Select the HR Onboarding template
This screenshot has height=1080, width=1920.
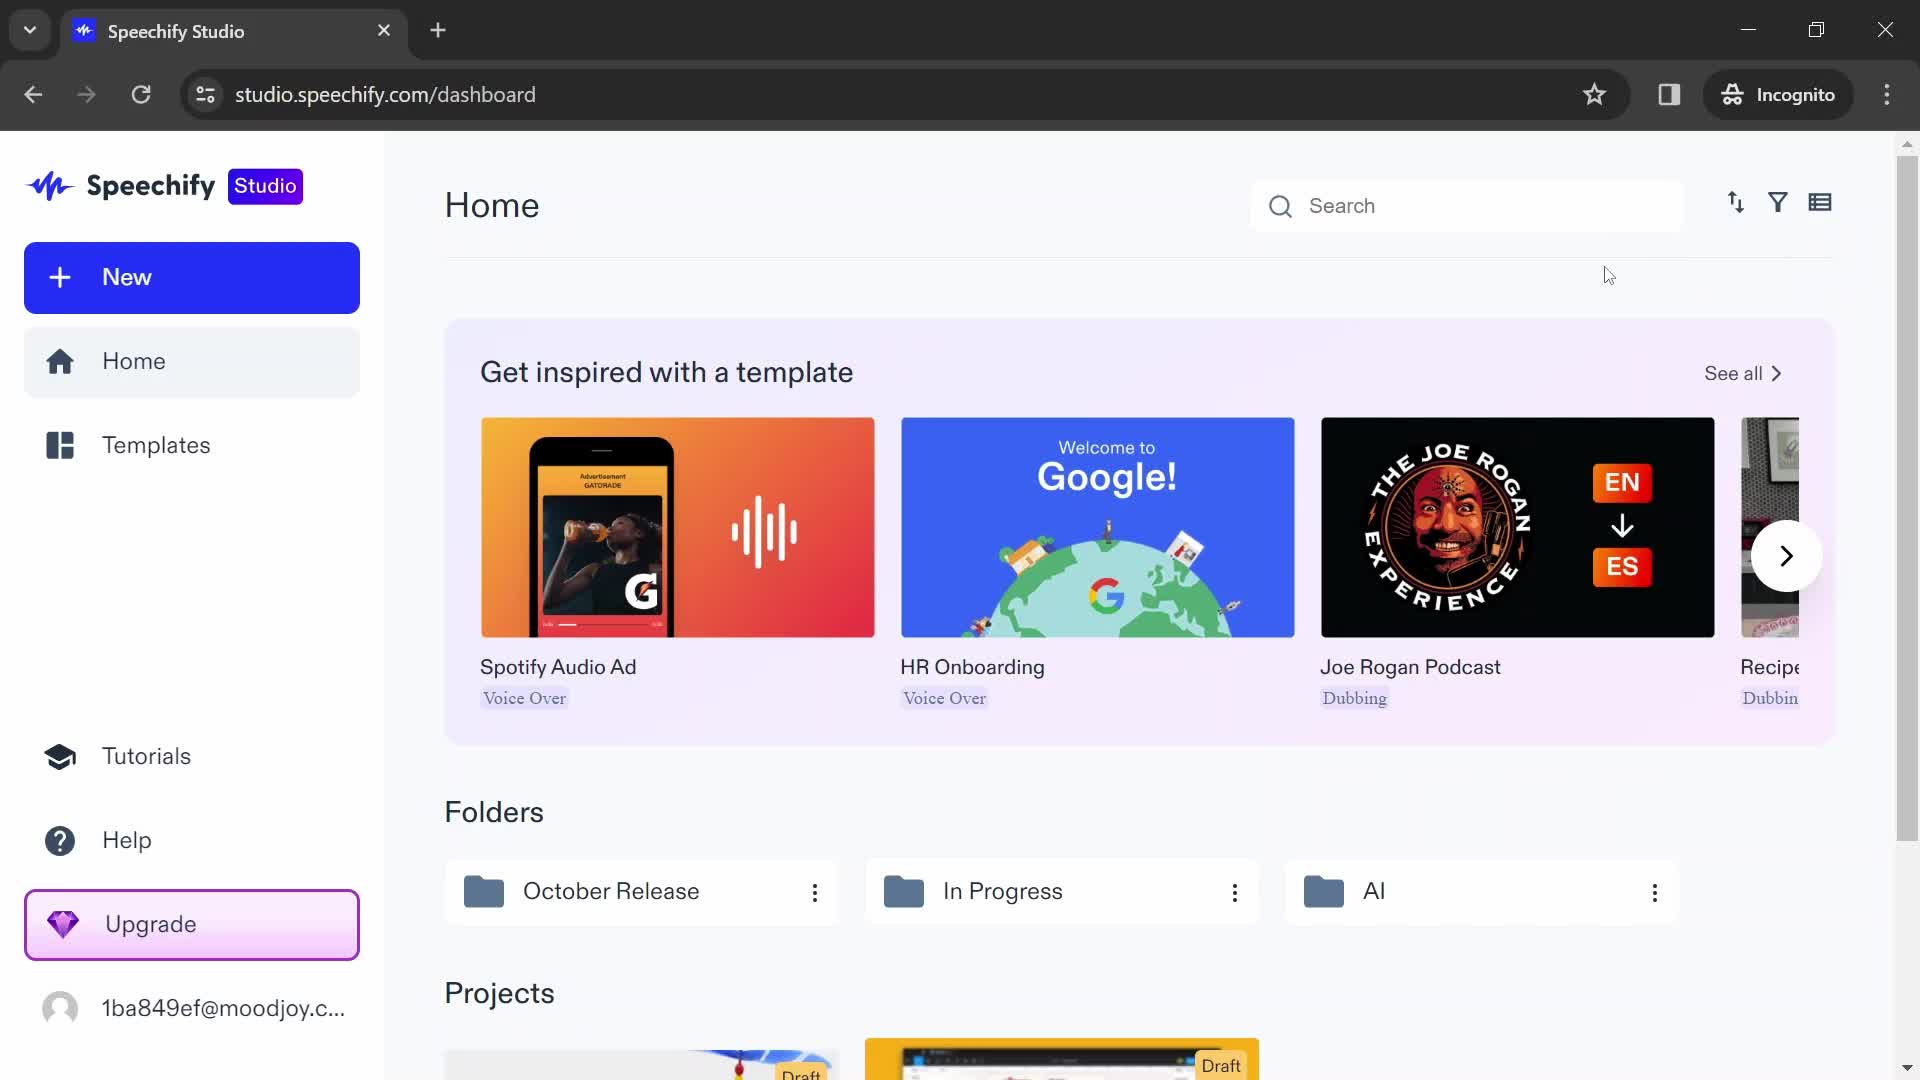click(1097, 526)
